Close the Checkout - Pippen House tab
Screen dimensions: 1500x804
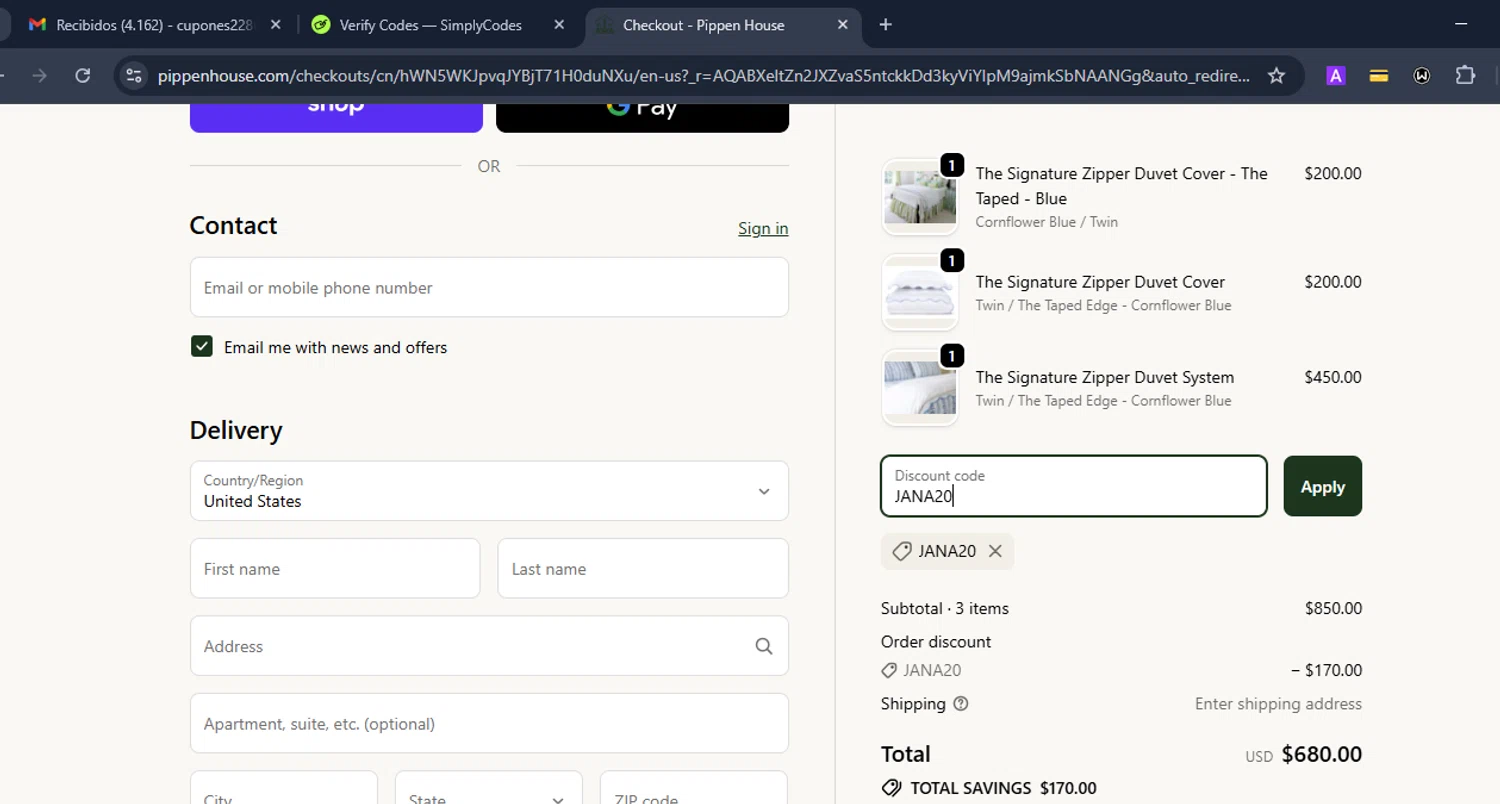click(842, 25)
